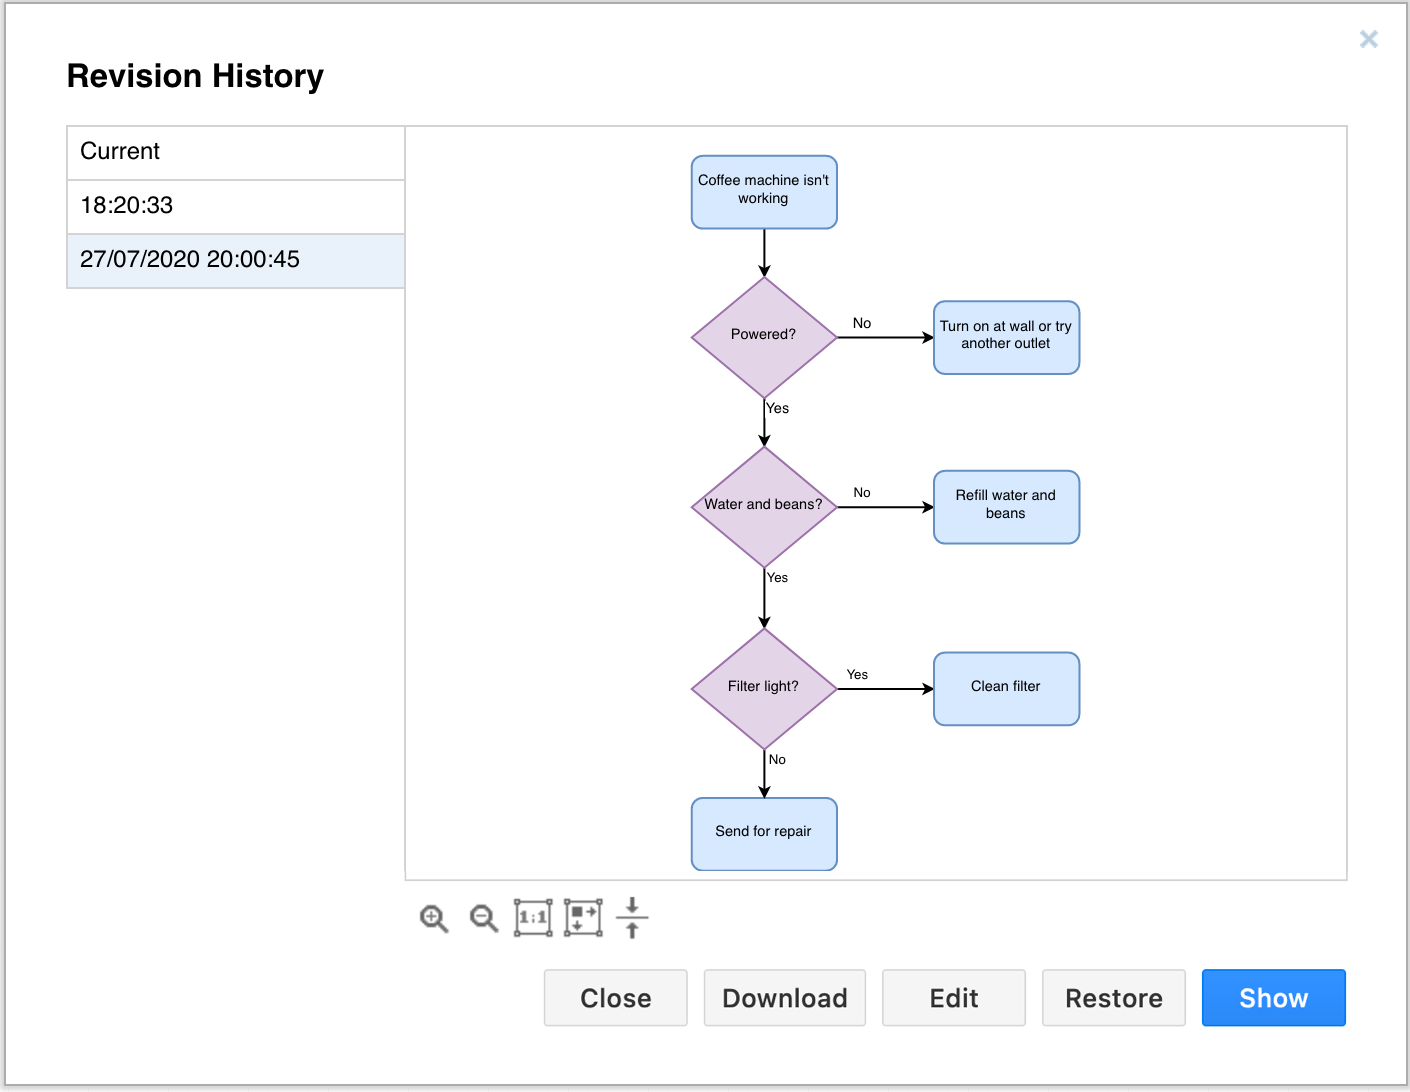Select the Zoom In magnifier icon
This screenshot has height=1092, width=1410.
[x=433, y=918]
